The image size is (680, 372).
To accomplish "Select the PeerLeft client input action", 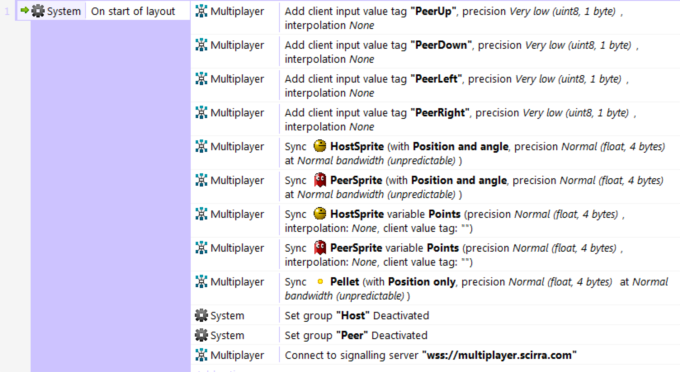I will coord(457,85).
